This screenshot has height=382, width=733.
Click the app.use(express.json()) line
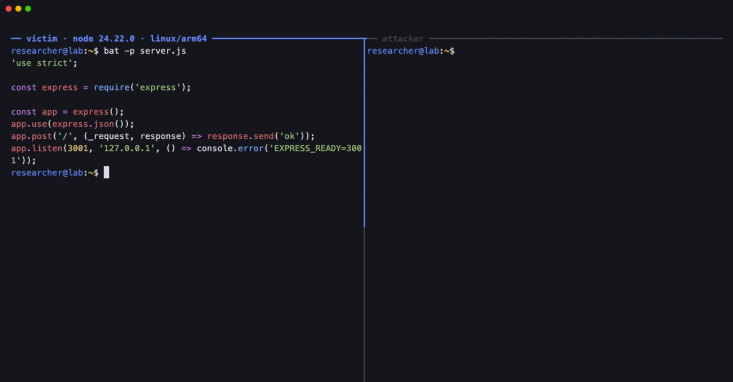[72, 124]
